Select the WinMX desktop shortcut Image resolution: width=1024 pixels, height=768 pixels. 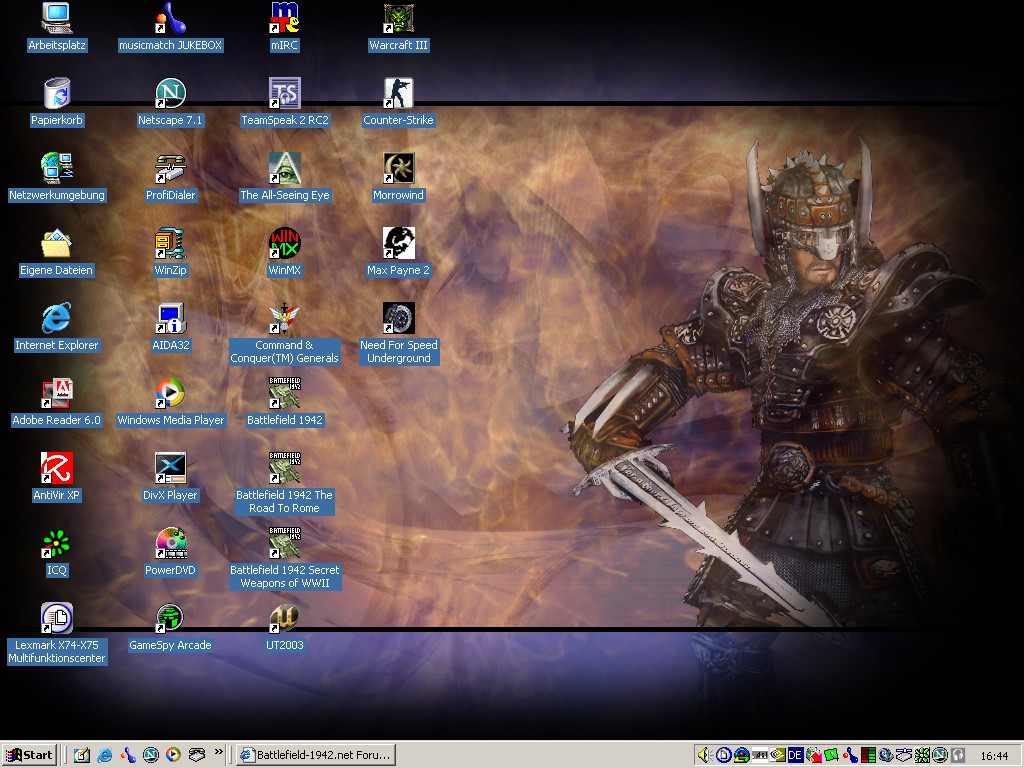[x=285, y=252]
